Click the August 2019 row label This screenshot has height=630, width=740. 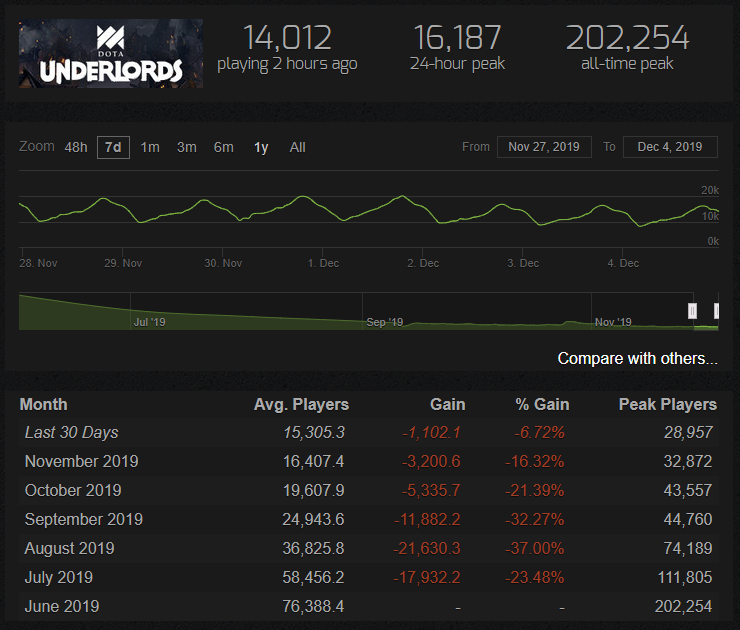coord(69,548)
